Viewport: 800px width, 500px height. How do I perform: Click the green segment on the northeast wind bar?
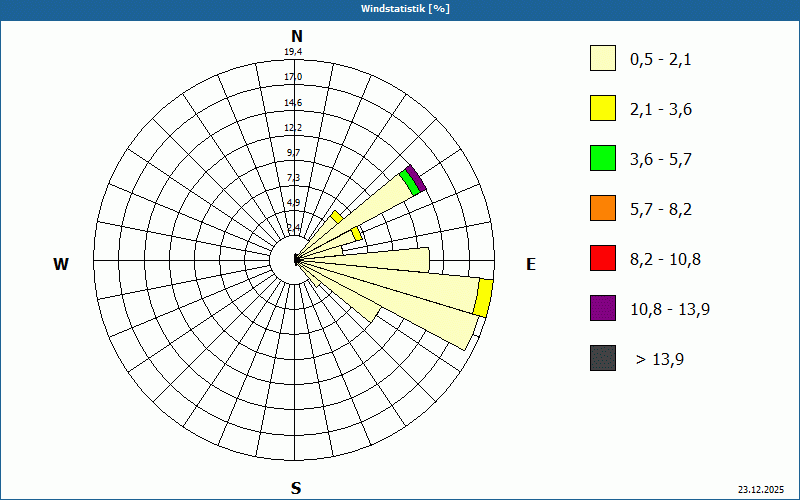(410, 183)
